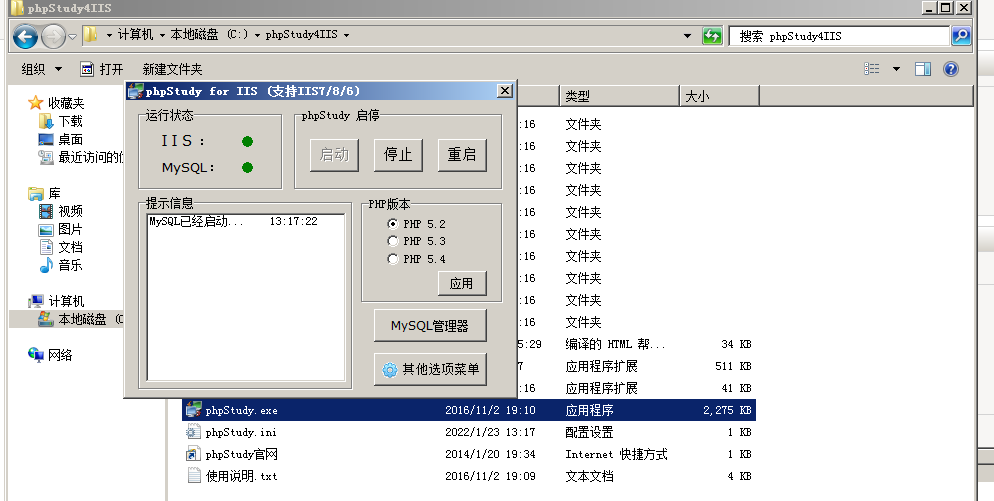
Task: Select 文档 in the library list
Action: coord(70,247)
